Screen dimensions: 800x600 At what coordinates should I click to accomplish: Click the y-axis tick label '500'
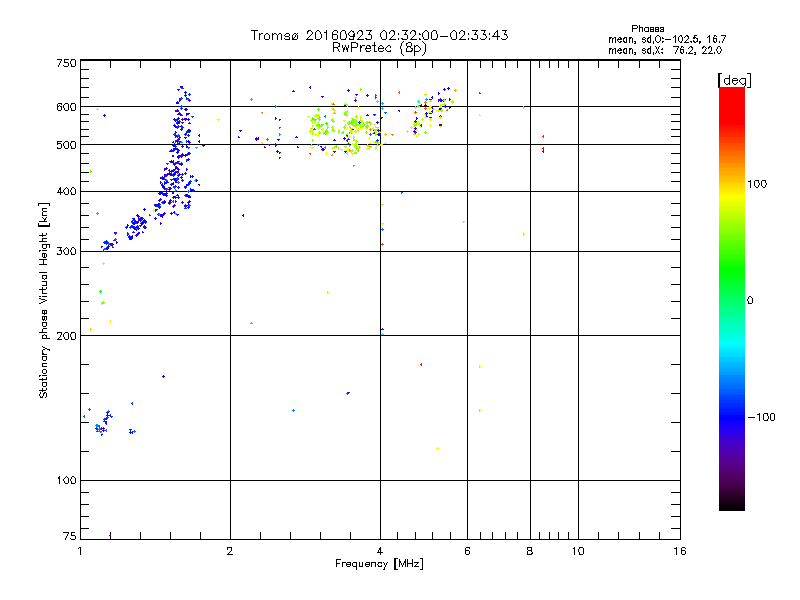[x=66, y=145]
